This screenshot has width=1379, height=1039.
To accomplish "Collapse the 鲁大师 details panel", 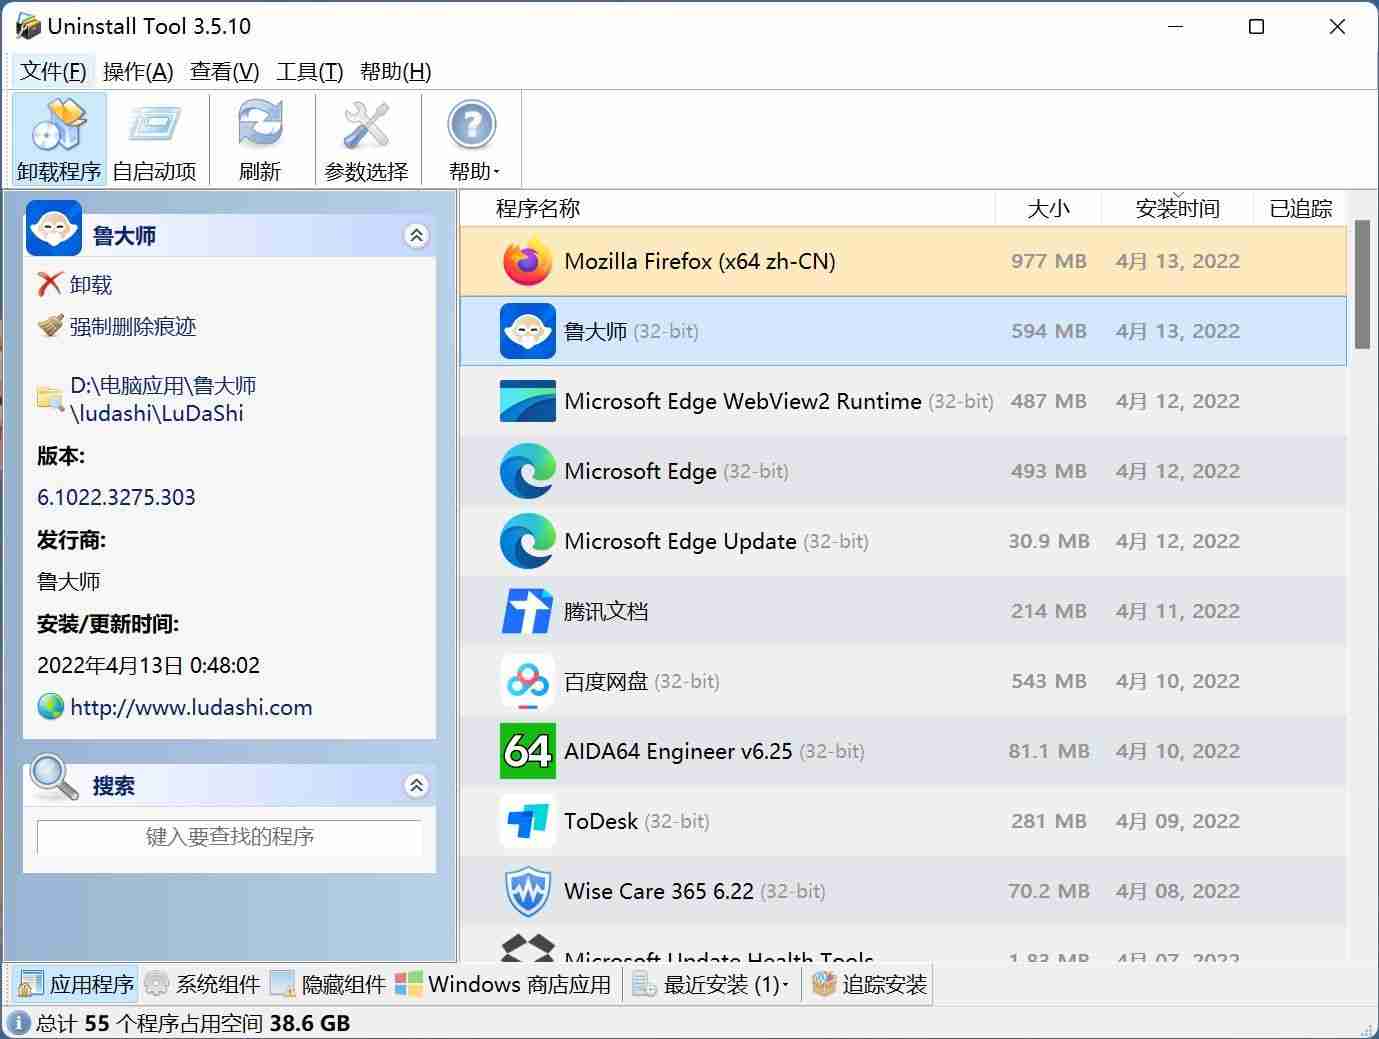I will coord(416,236).
